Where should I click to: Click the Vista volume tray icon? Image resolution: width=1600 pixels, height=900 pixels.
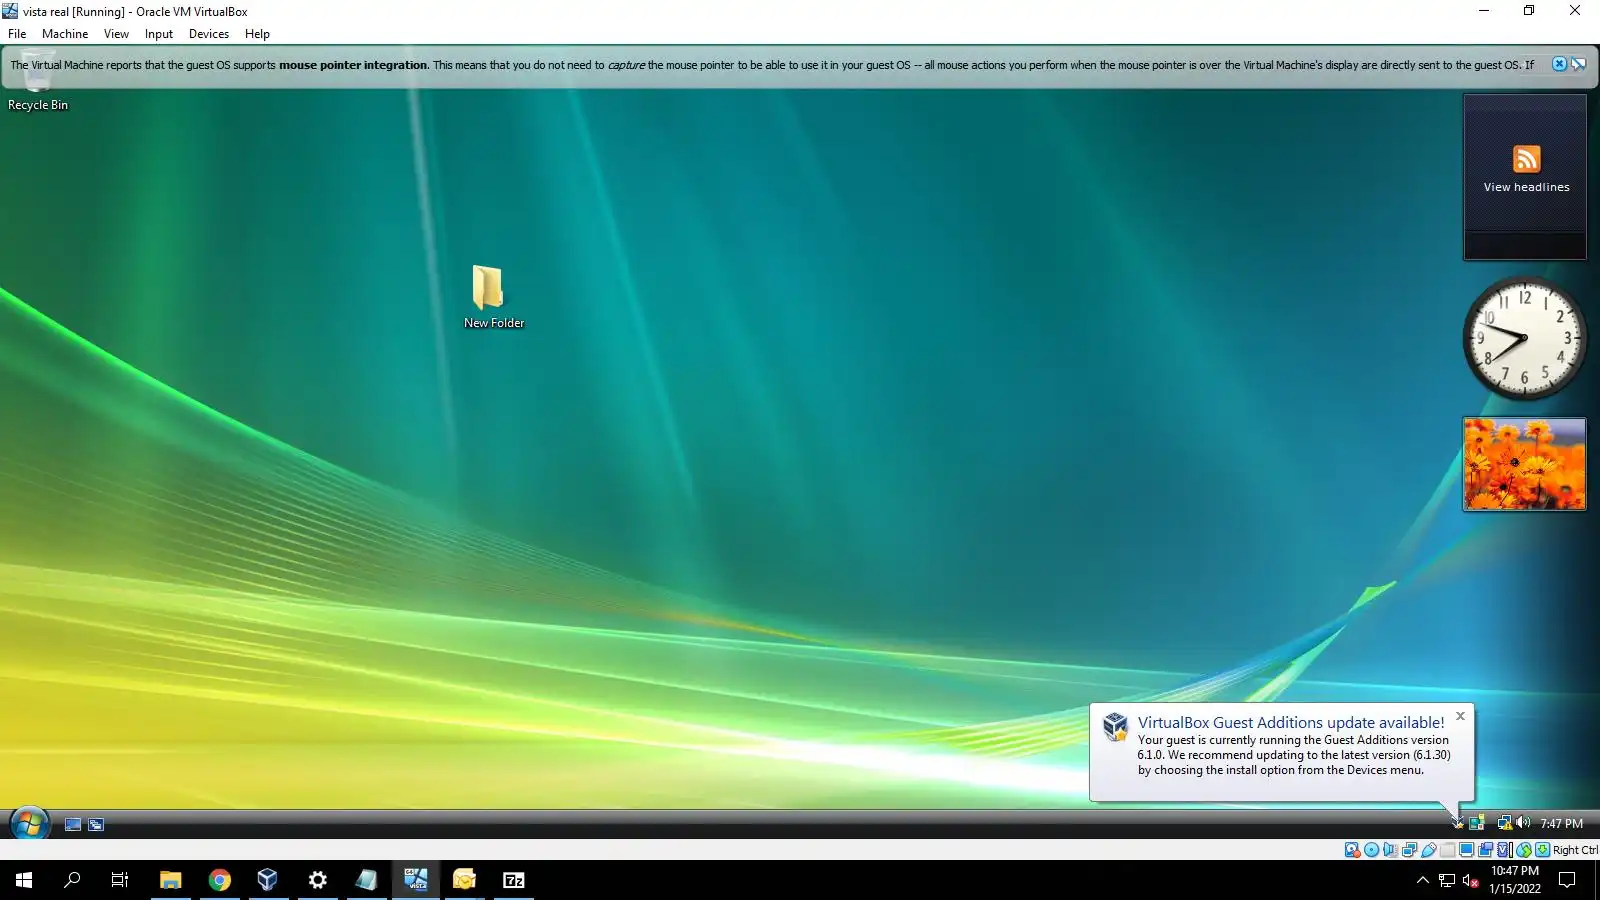point(1523,823)
